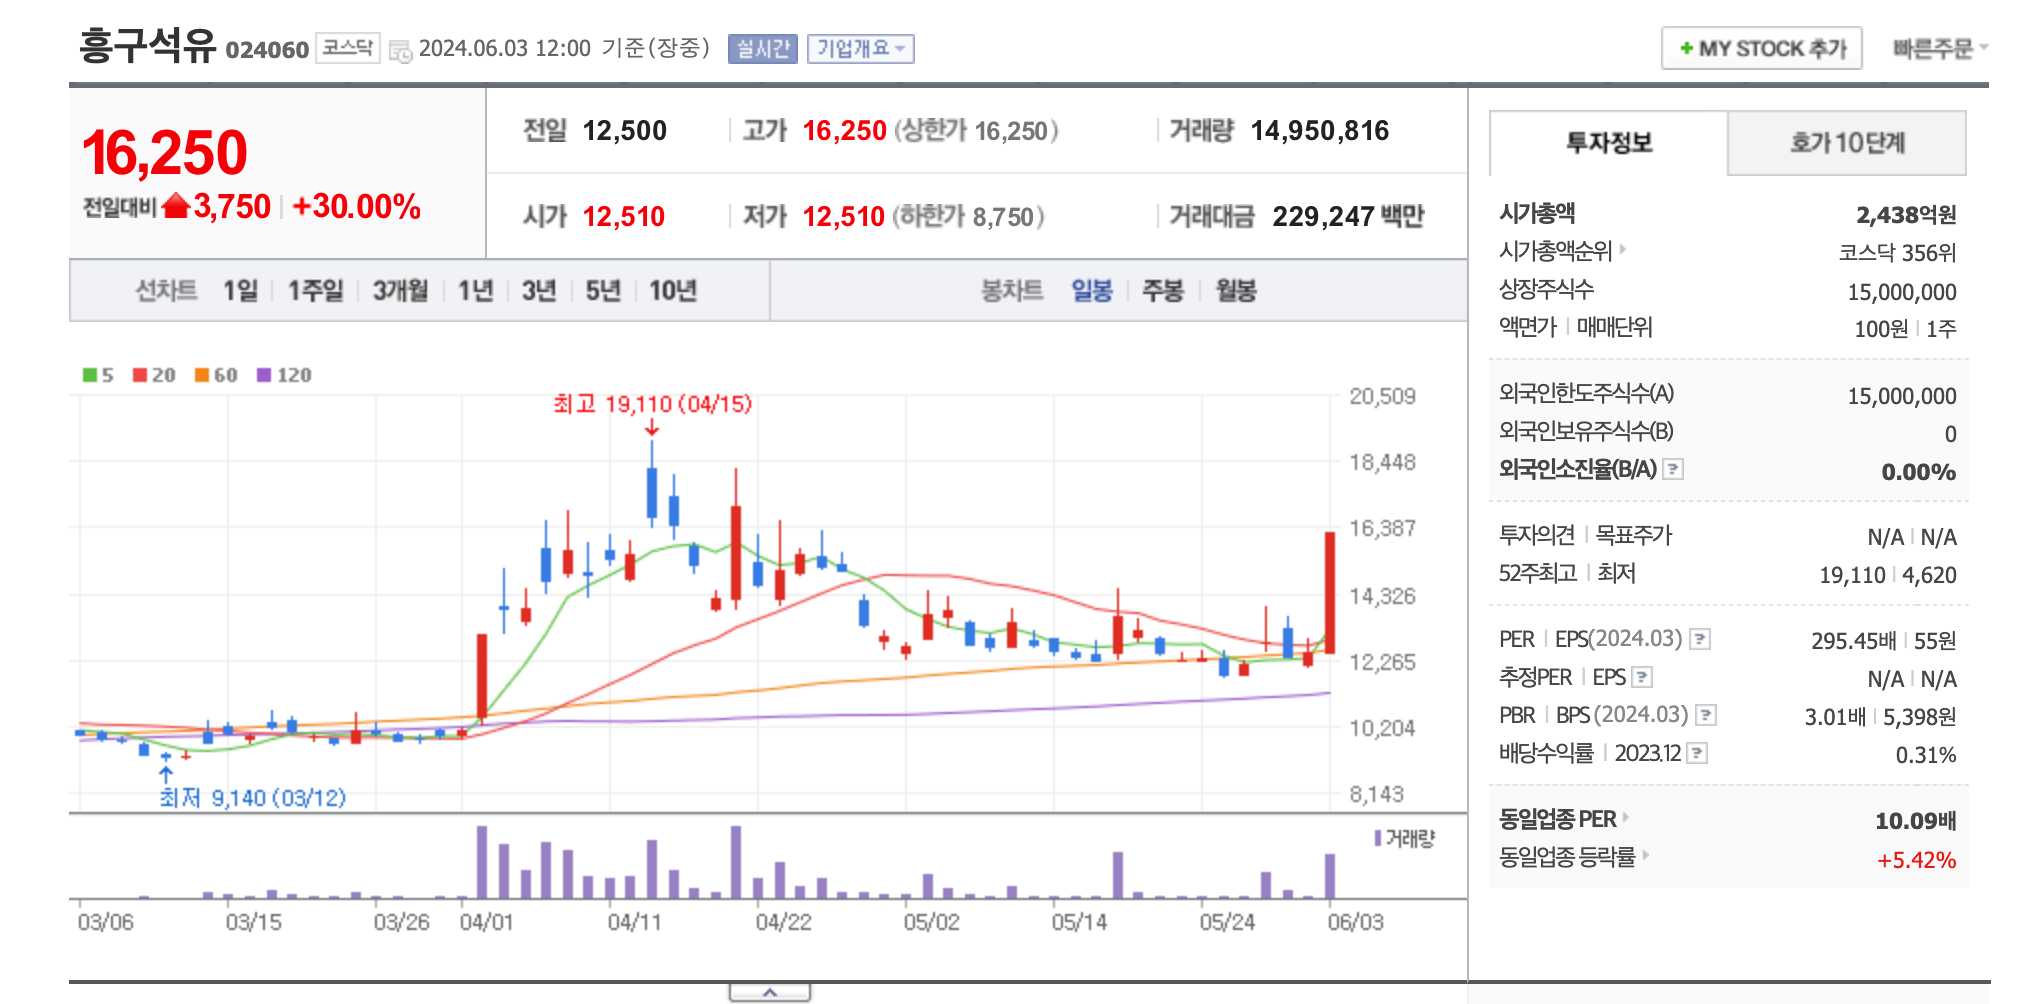Viewport: 2036px width, 1004px height.
Task: Select the 주봉 chart view
Action: coord(1161,291)
